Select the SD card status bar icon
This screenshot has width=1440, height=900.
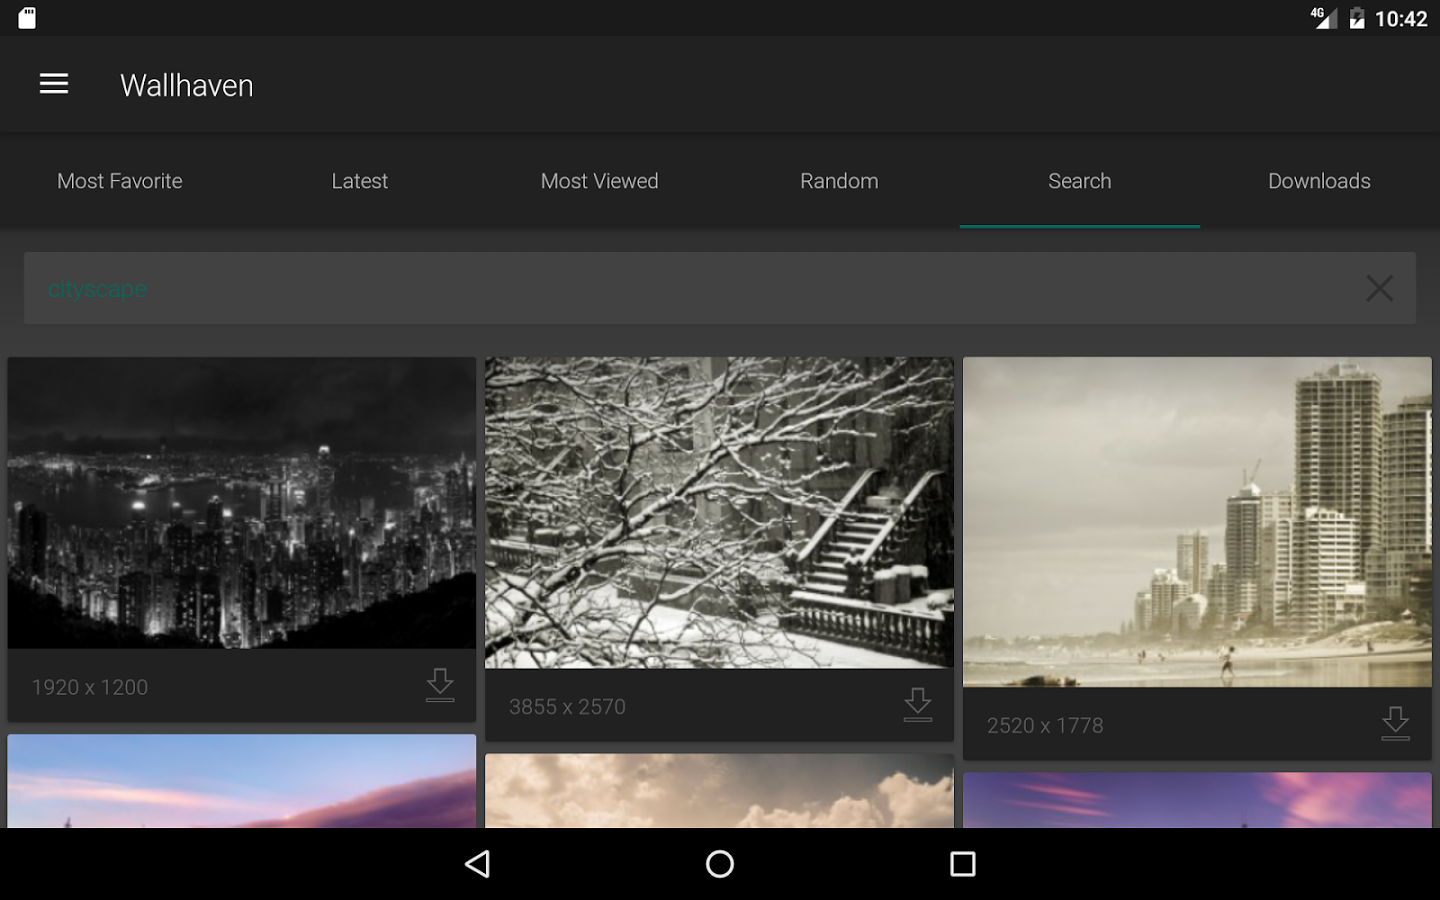[x=27, y=17]
